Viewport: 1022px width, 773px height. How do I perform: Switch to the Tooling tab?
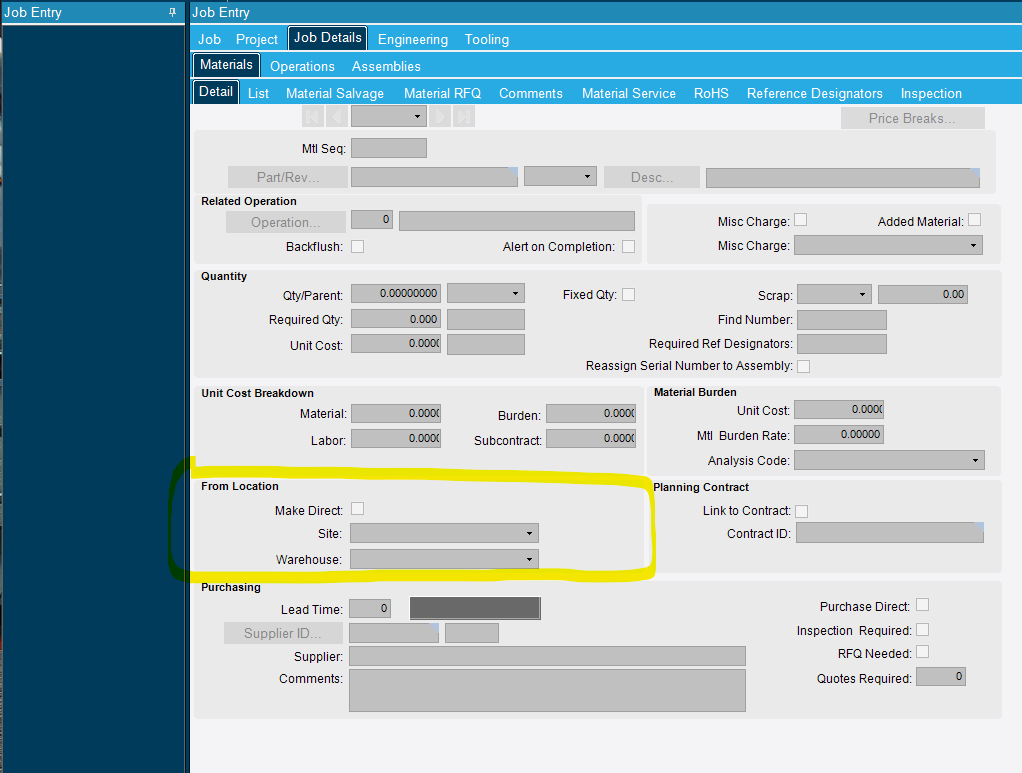[x=486, y=39]
